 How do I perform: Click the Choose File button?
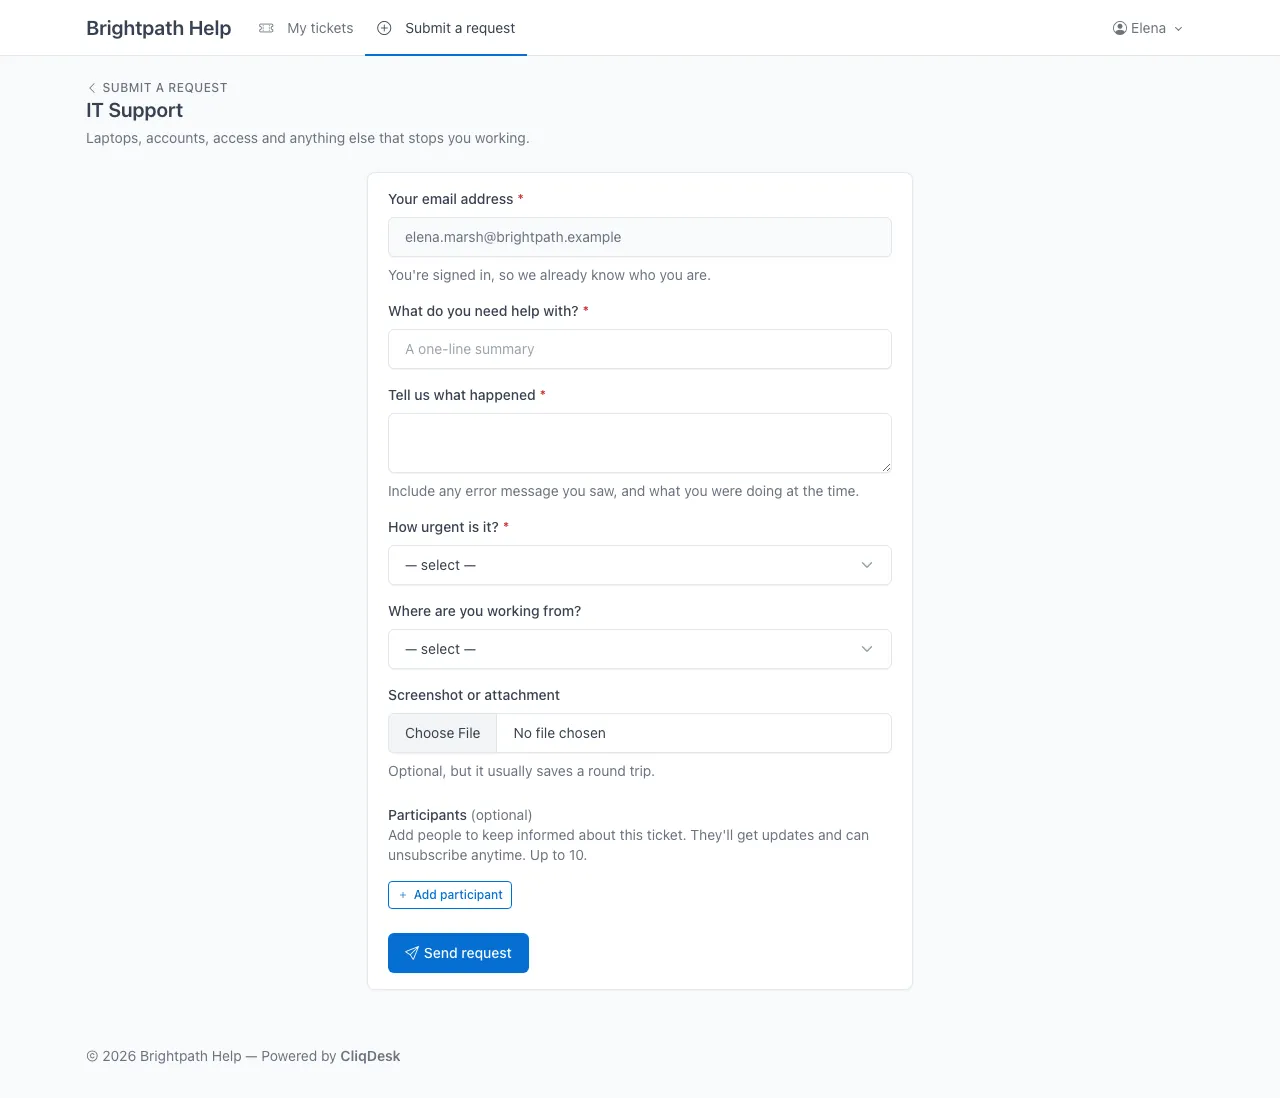443,733
